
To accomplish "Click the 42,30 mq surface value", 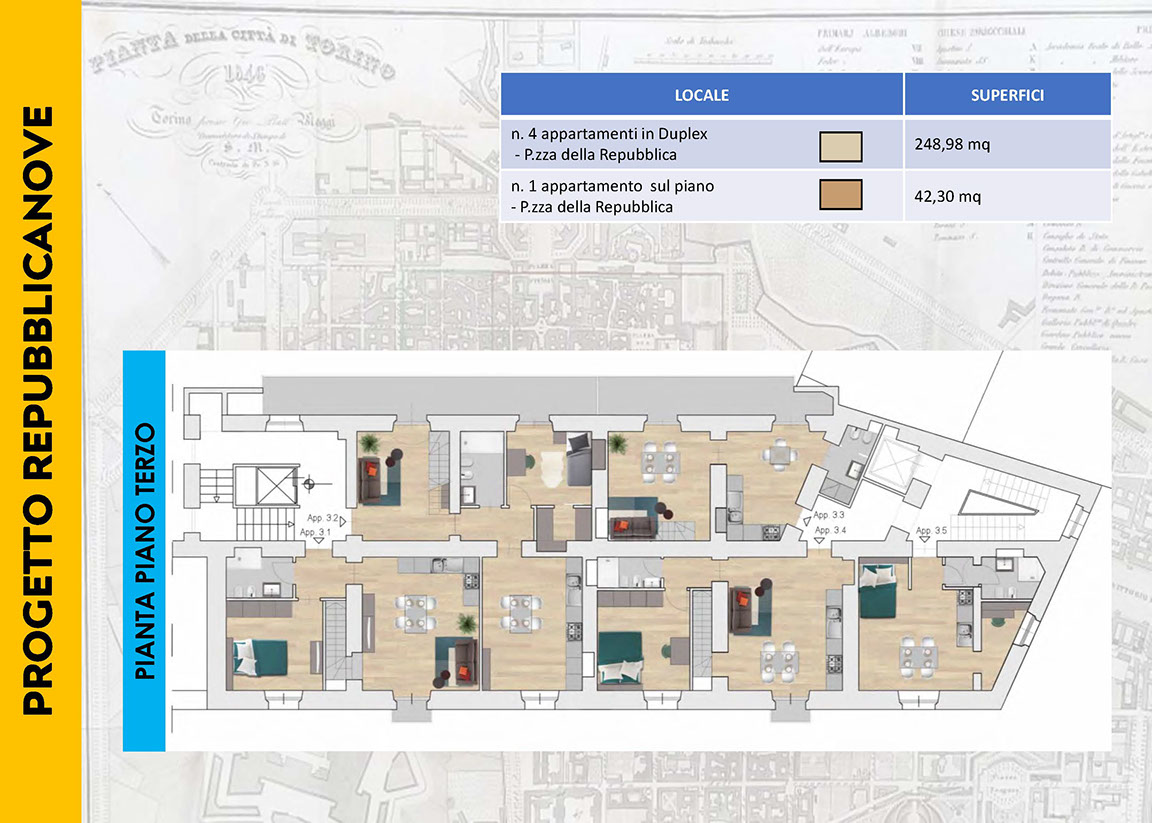I will (x=947, y=197).
